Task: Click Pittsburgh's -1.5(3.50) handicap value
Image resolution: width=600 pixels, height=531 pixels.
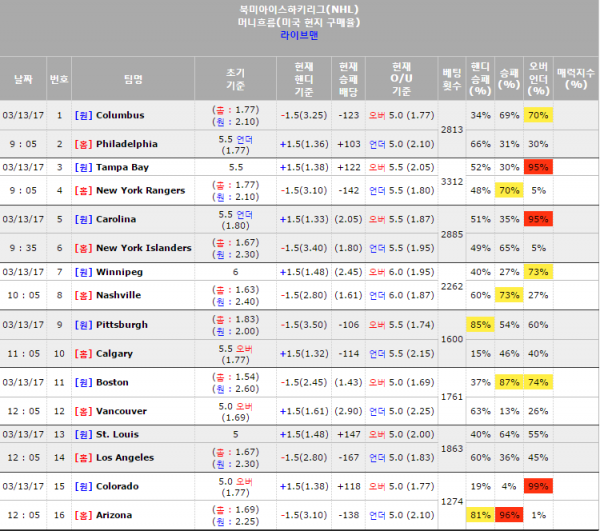Action: click(x=304, y=325)
